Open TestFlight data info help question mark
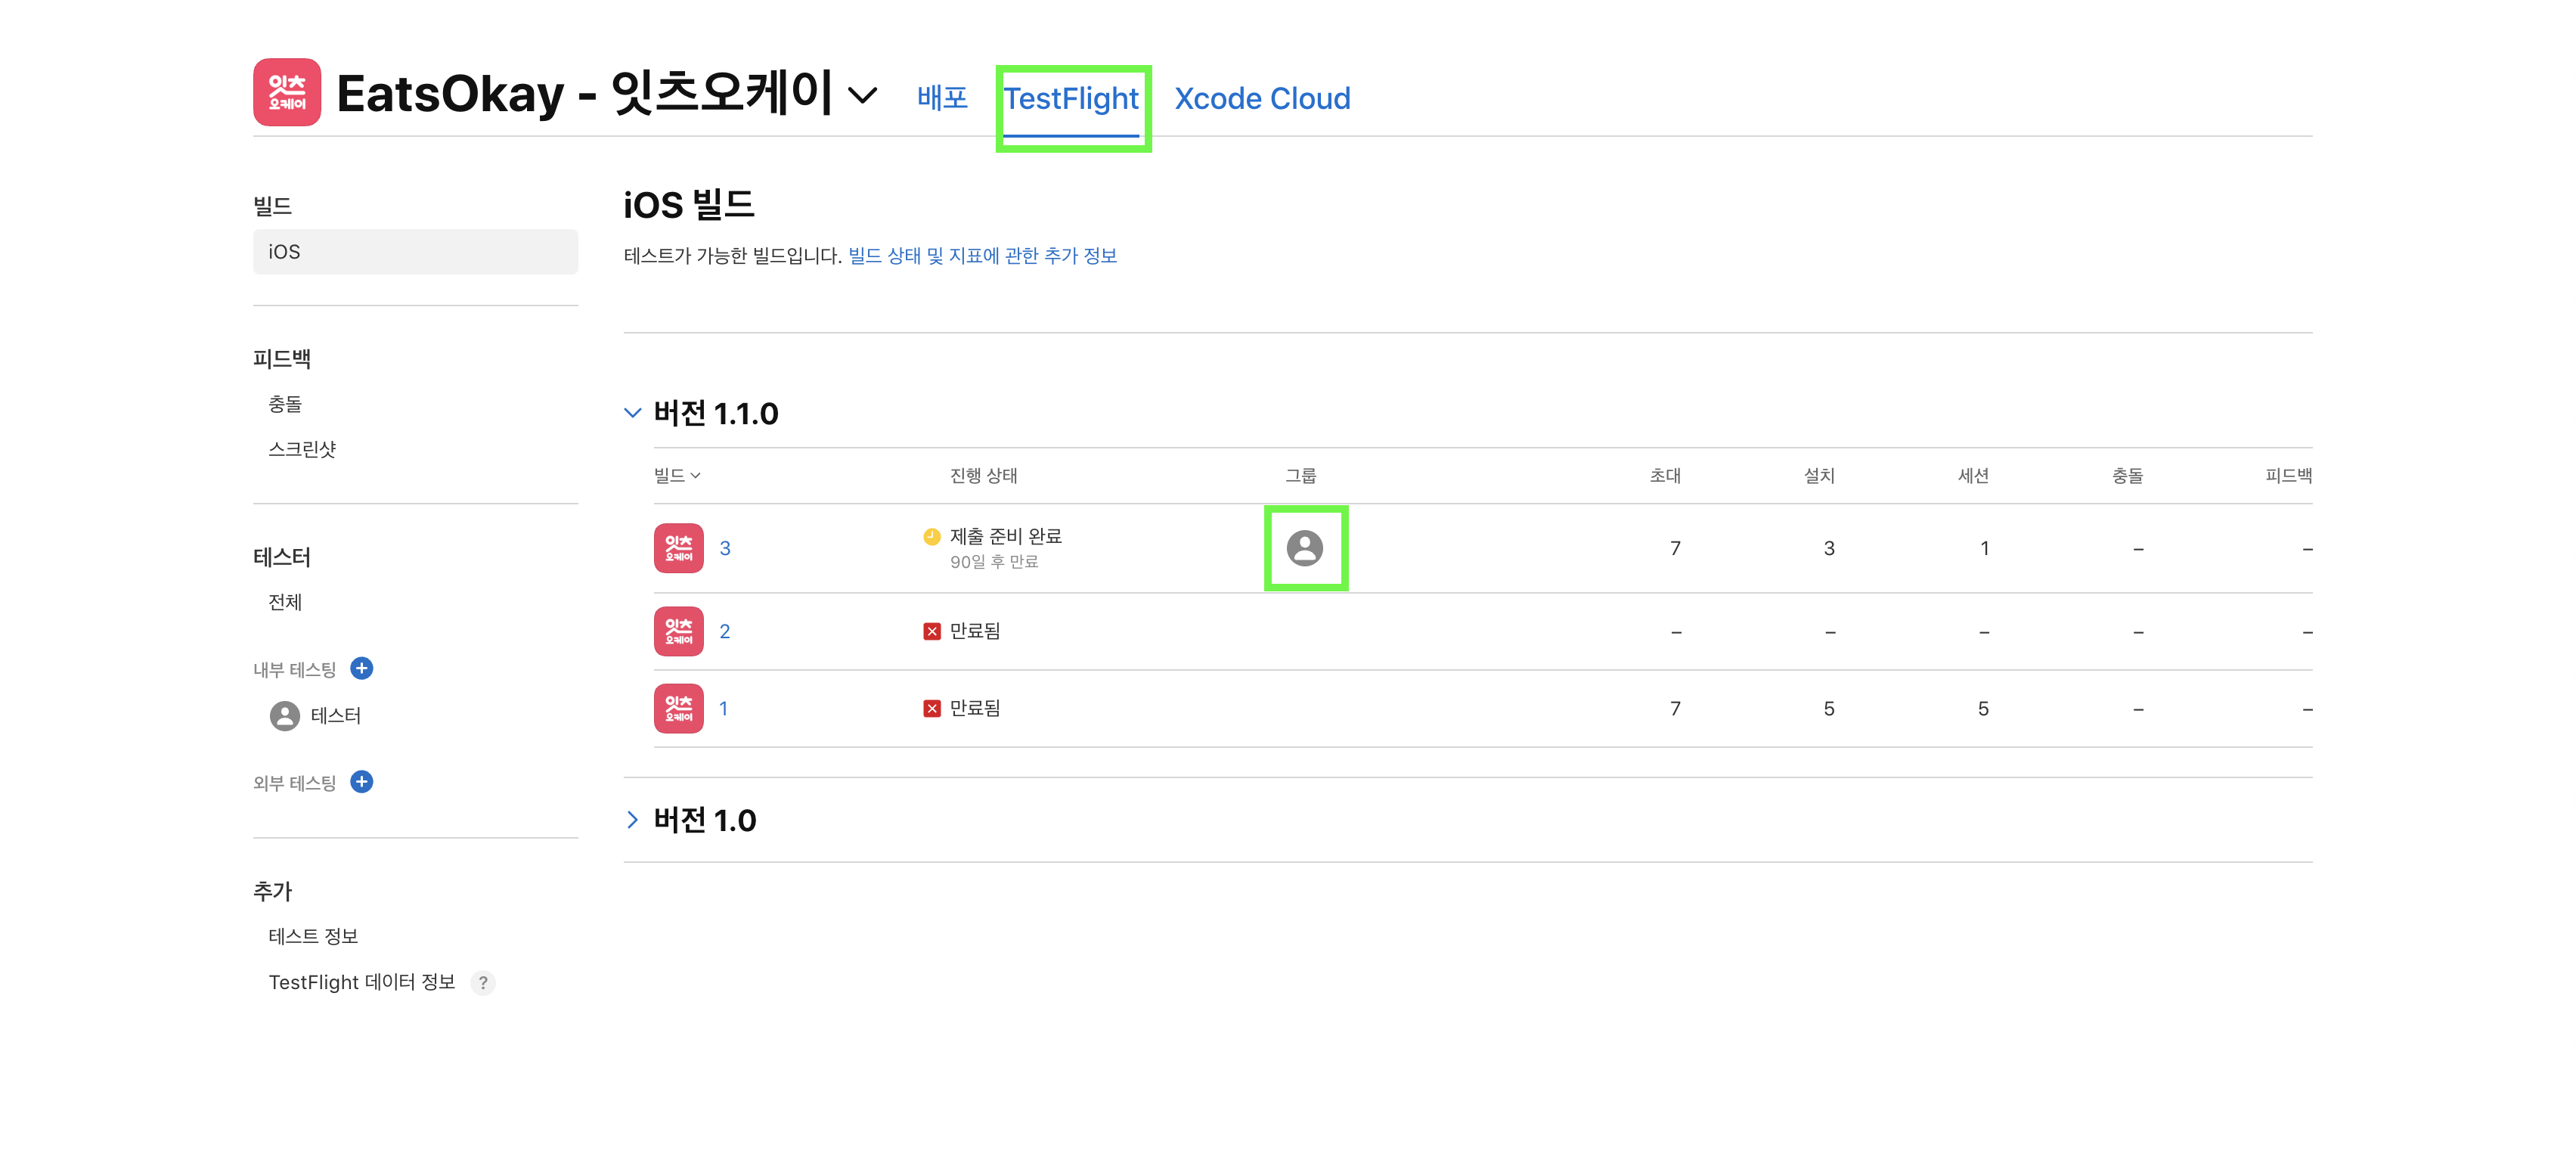This screenshot has height=1157, width=2576. pos(483,982)
